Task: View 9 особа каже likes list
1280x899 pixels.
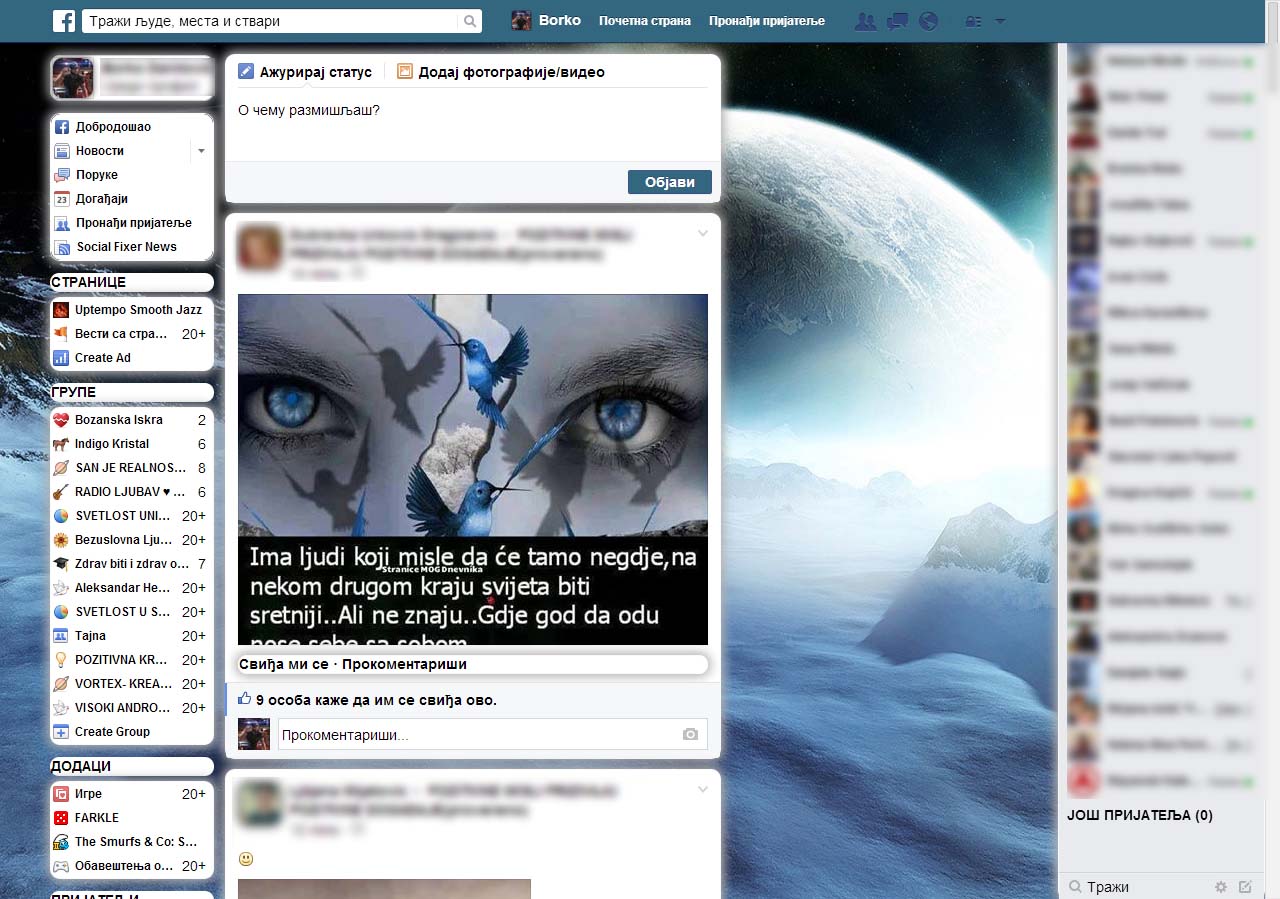Action: [x=376, y=700]
